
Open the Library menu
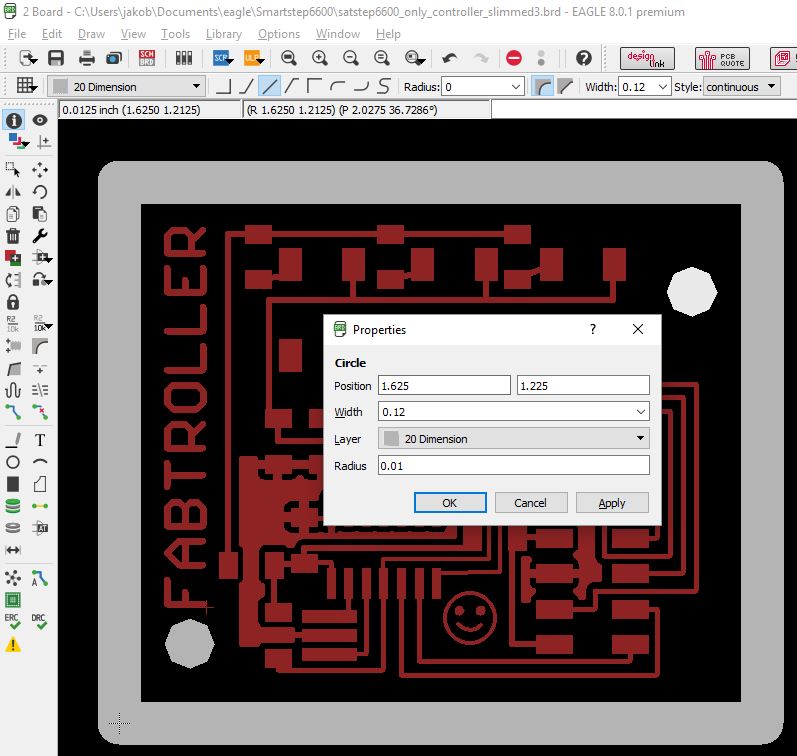pyautogui.click(x=223, y=34)
